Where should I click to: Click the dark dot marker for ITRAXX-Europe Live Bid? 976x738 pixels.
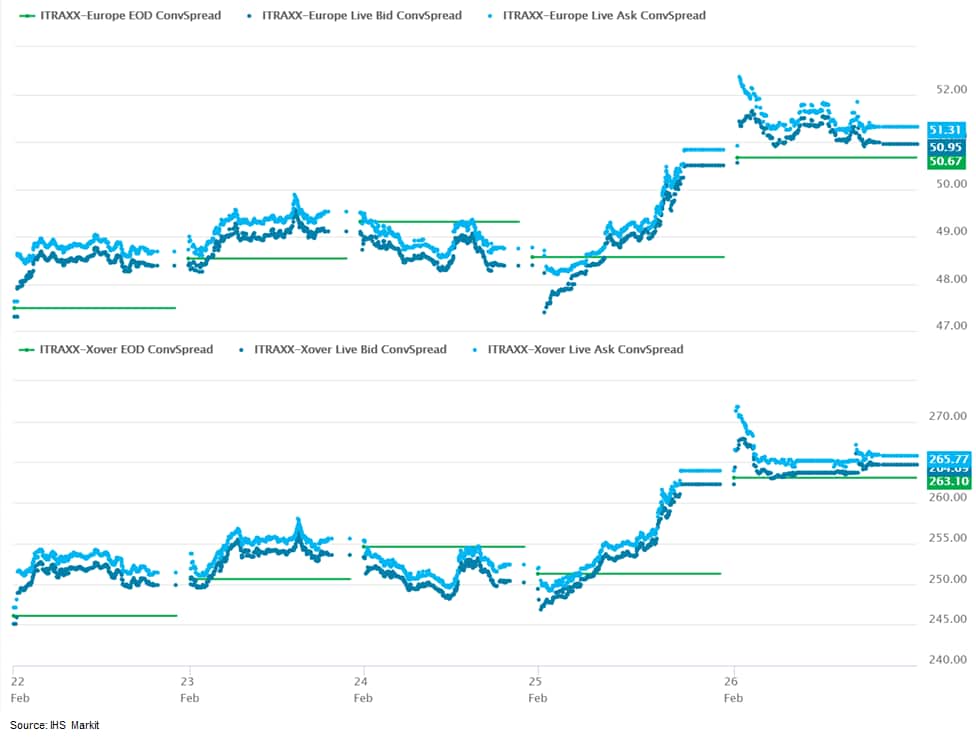(x=247, y=16)
